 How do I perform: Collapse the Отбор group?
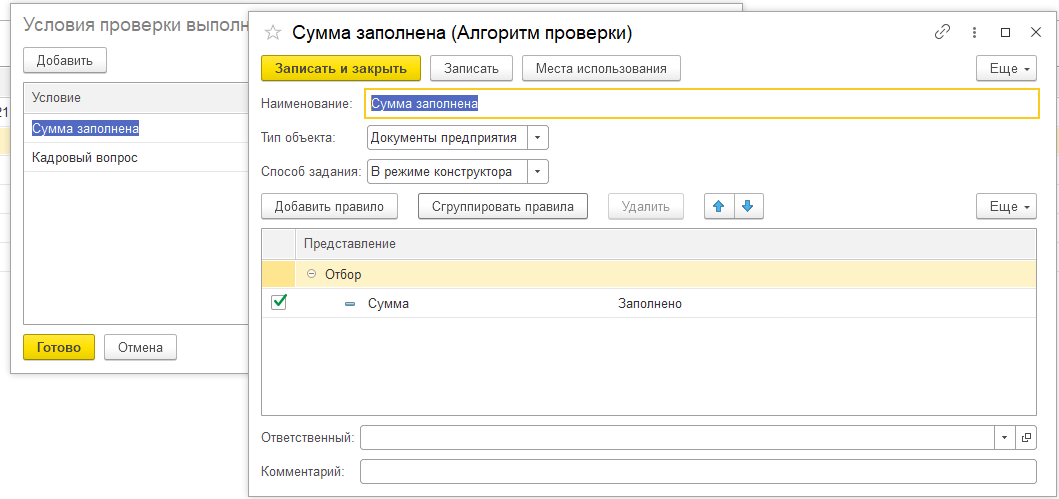pos(312,274)
